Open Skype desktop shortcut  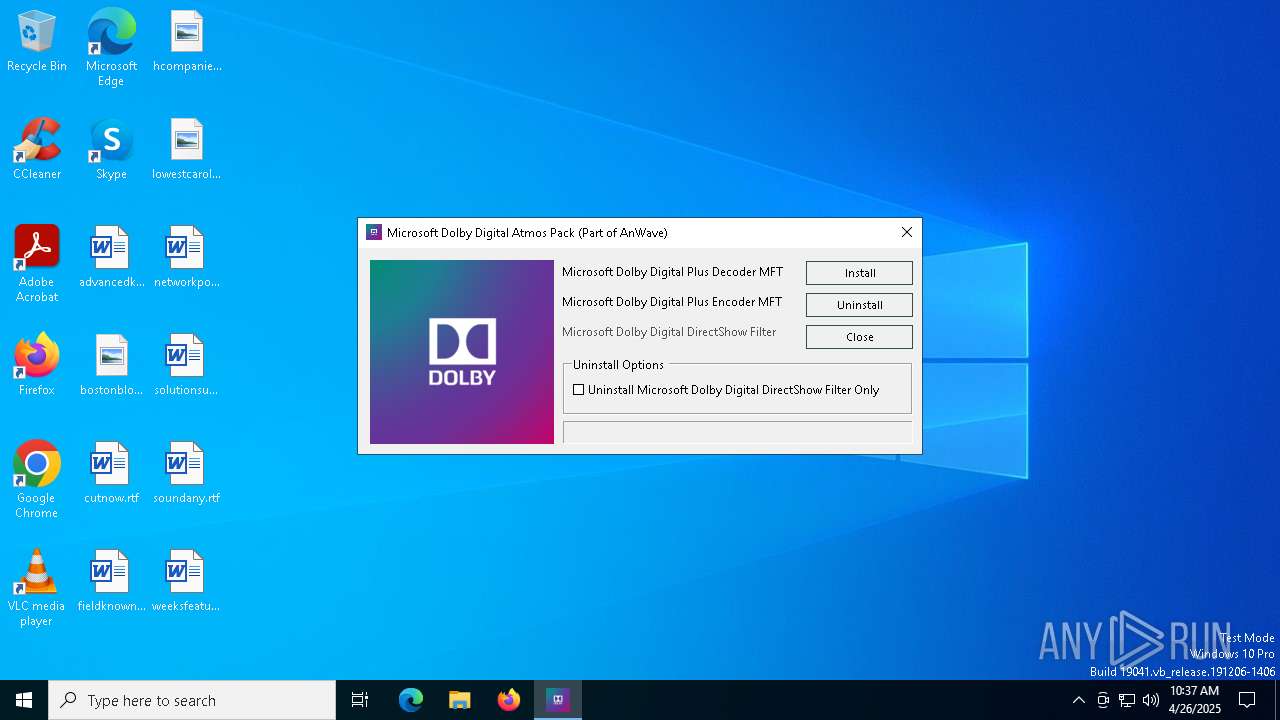[x=111, y=149]
